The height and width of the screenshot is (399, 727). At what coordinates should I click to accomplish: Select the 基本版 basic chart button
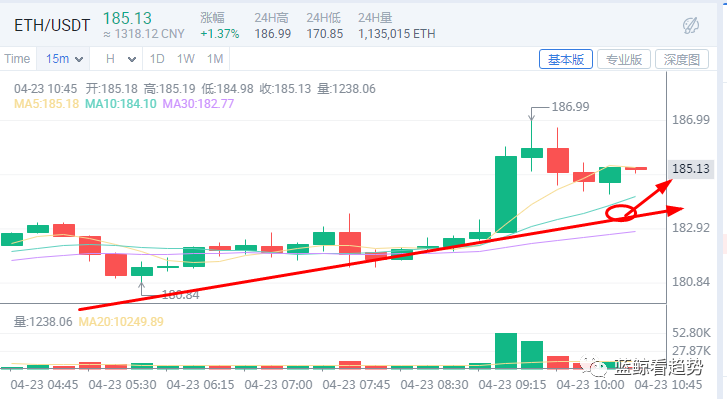pos(566,59)
